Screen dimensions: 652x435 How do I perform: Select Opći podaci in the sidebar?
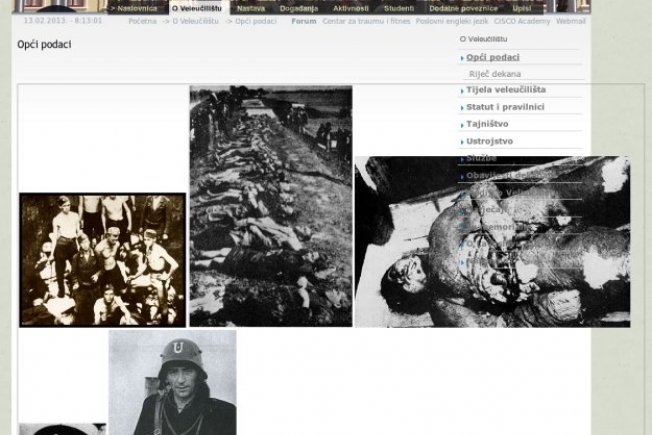tap(493, 57)
